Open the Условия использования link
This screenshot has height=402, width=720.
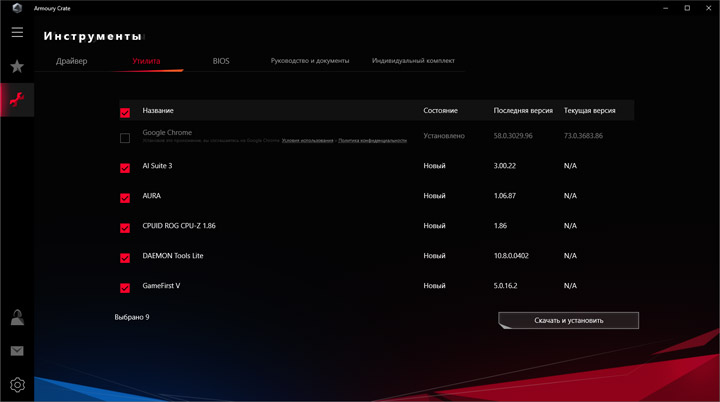pyautogui.click(x=307, y=141)
